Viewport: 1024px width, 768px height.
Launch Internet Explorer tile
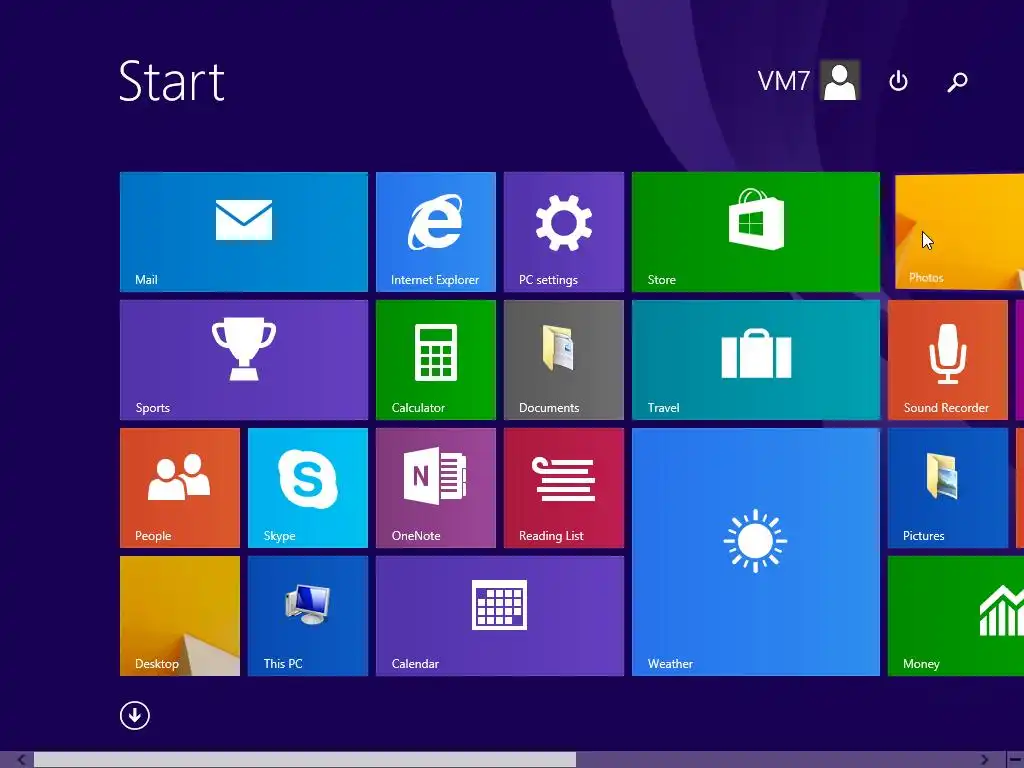[x=436, y=232]
